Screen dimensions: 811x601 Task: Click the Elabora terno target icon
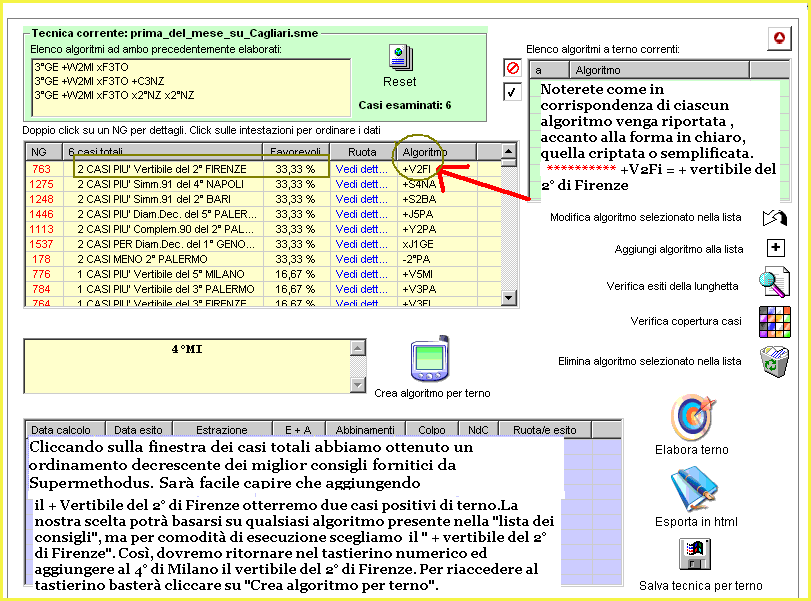tap(693, 417)
